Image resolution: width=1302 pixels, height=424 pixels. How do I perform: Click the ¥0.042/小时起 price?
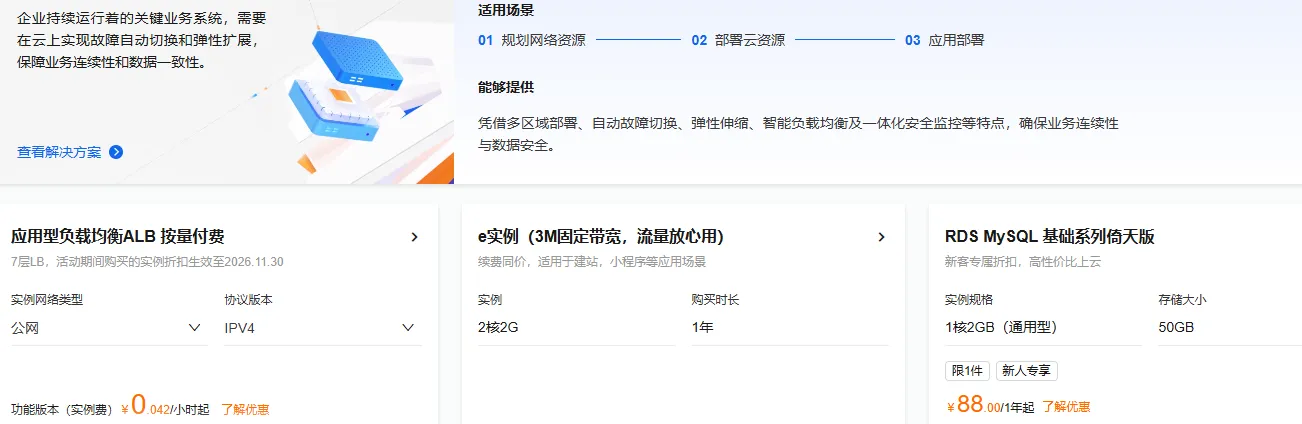tap(165, 406)
